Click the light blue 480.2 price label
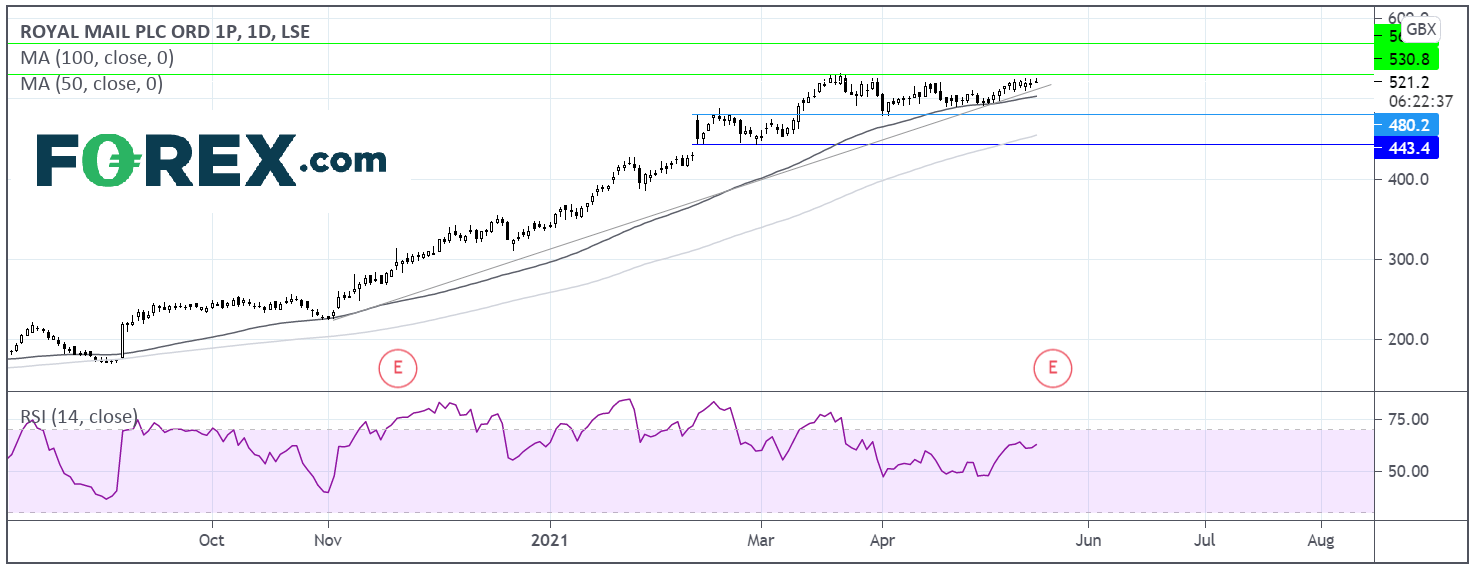1478x576 pixels. pos(1408,126)
